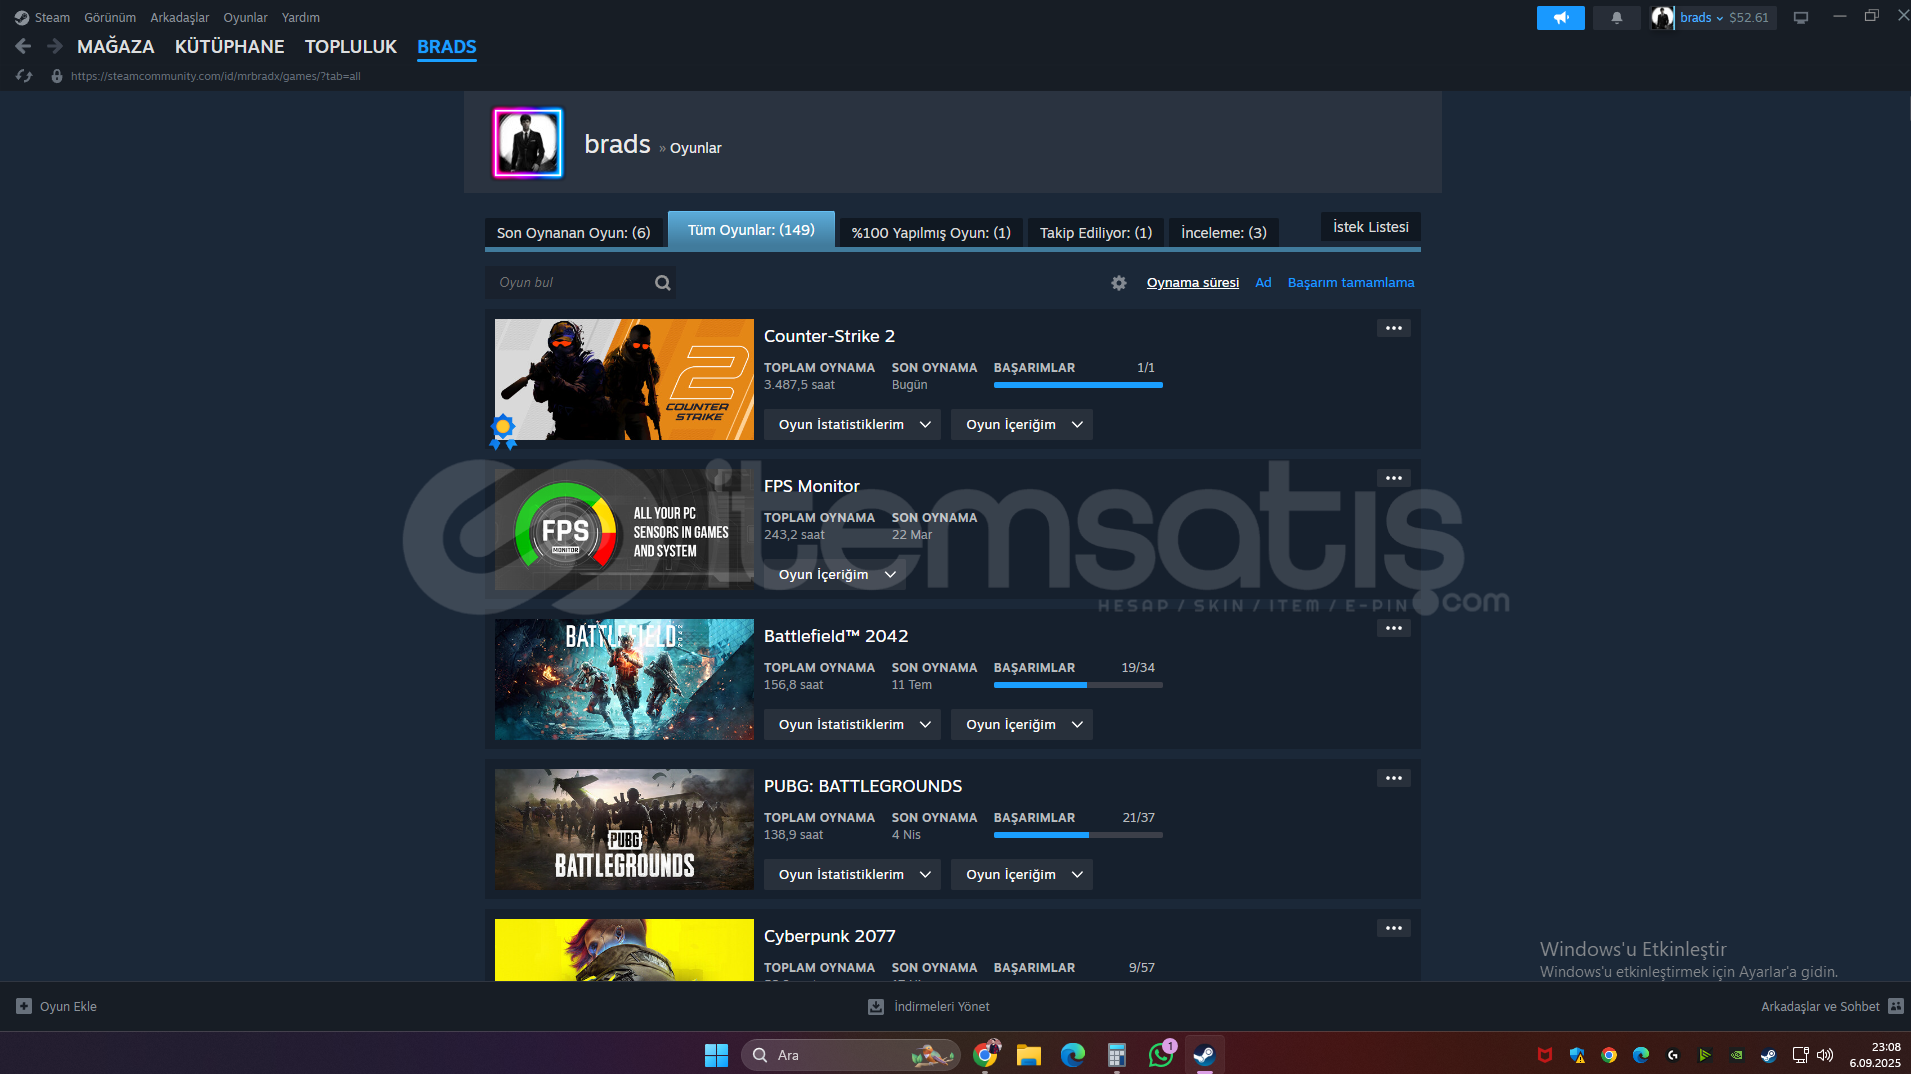Viewport: 1911px width, 1074px height.
Task: Open the Counter-Strike 2 title link
Action: [x=829, y=336]
